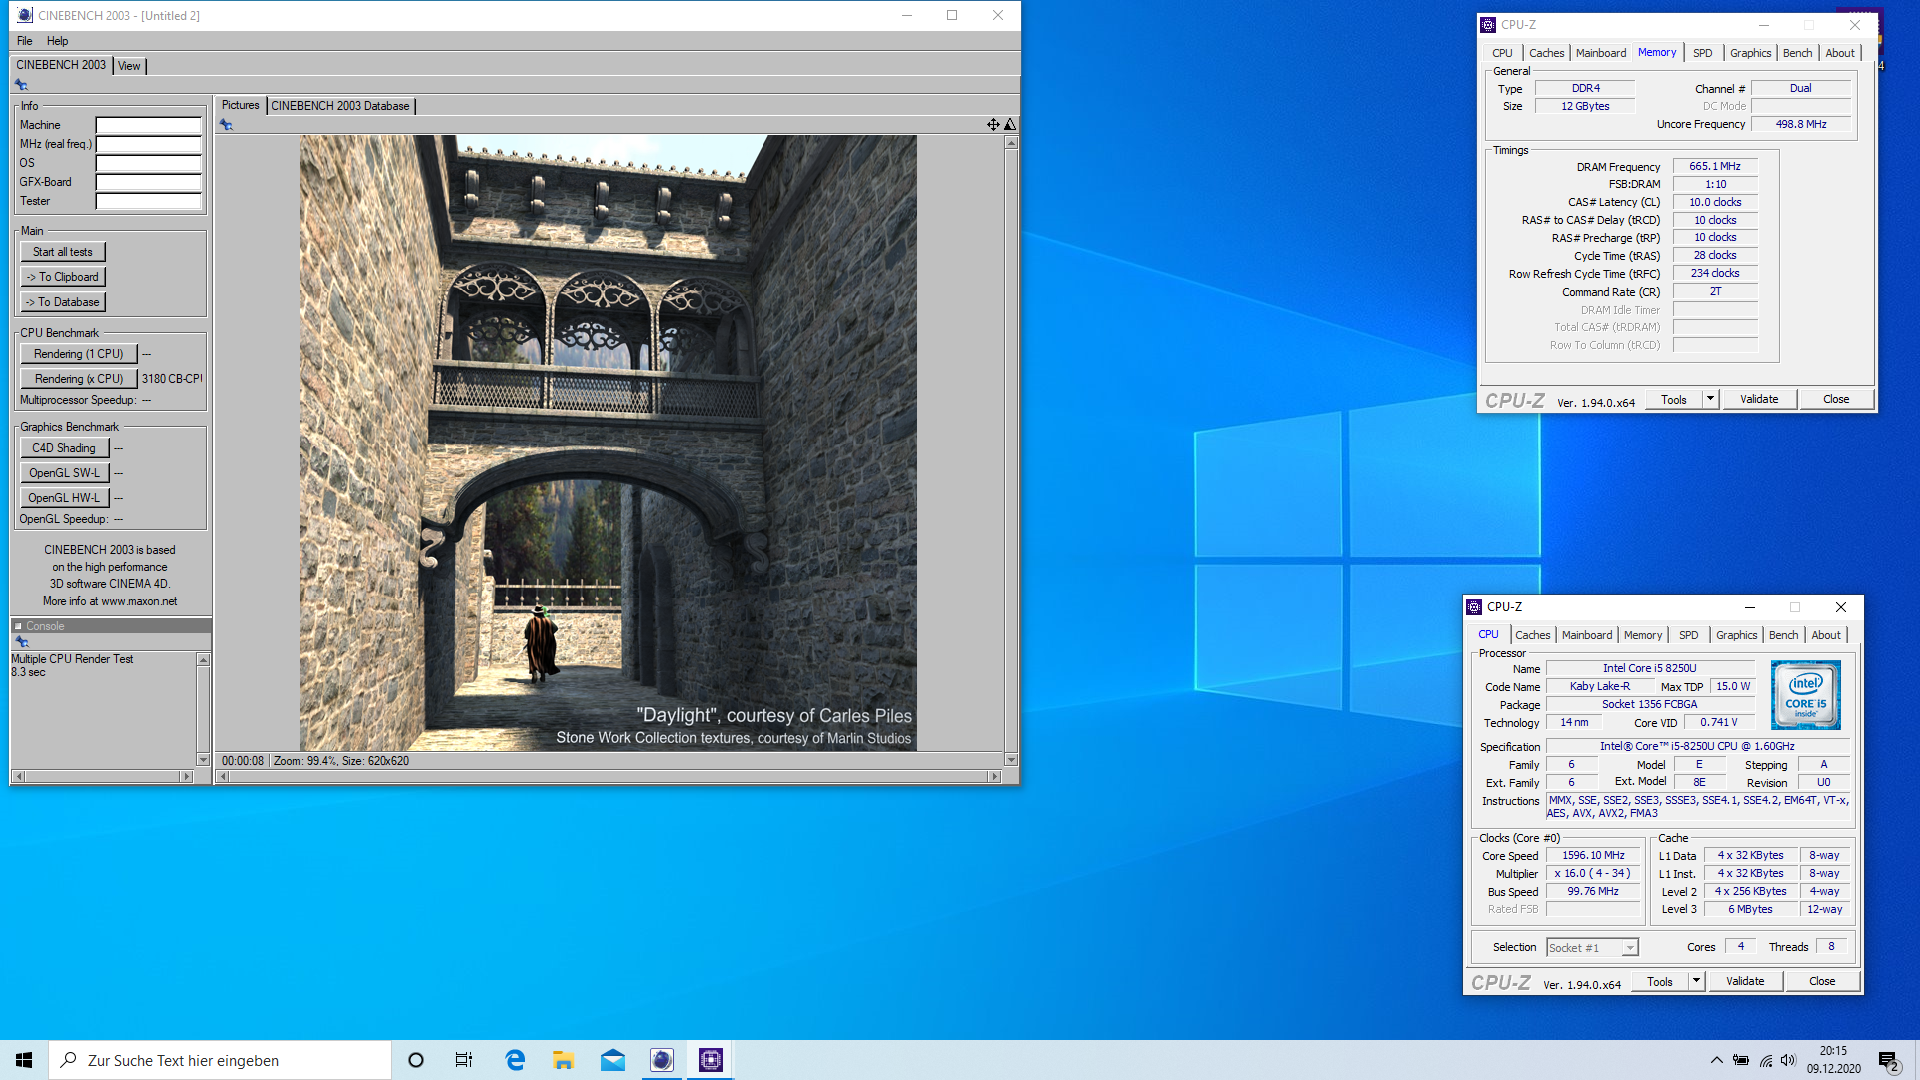Open notification center icon
This screenshot has width=1920, height=1080.
[x=1889, y=1061]
